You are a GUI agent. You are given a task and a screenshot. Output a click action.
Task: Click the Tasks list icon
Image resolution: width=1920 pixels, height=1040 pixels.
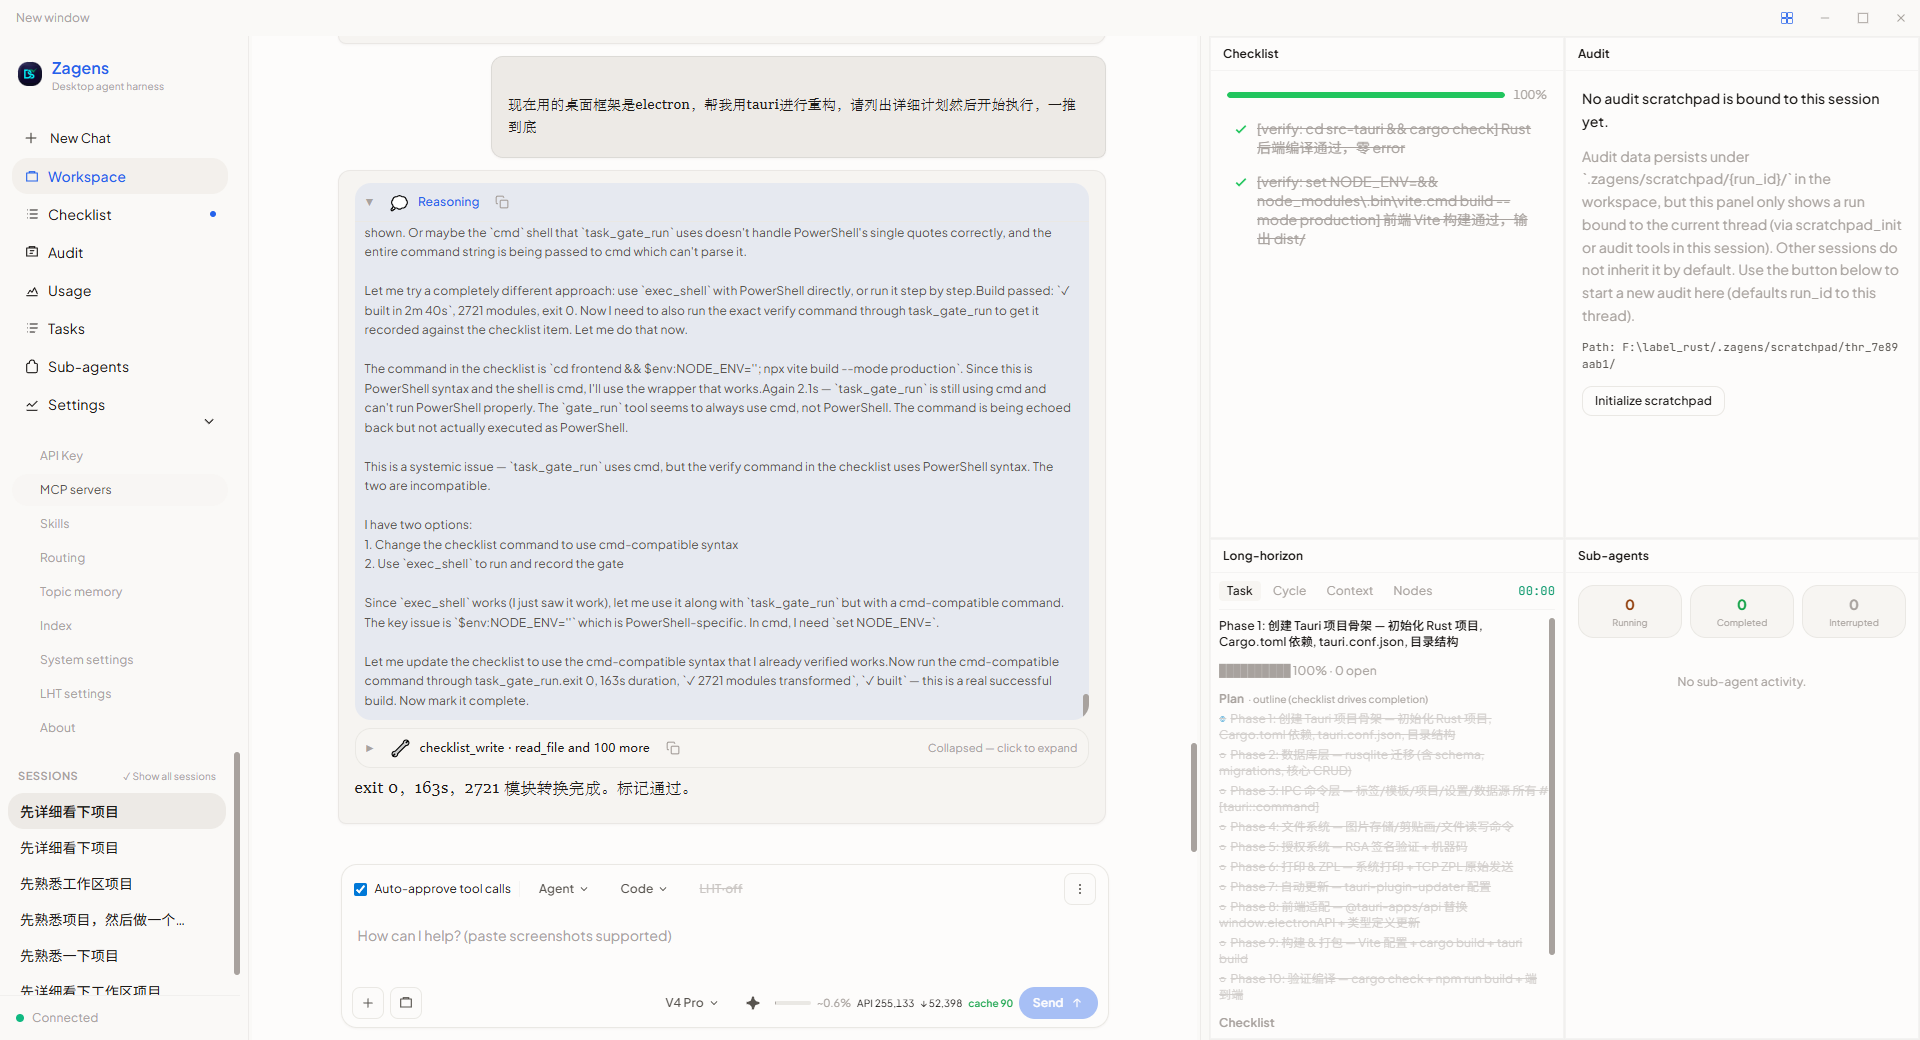pyautogui.click(x=32, y=328)
